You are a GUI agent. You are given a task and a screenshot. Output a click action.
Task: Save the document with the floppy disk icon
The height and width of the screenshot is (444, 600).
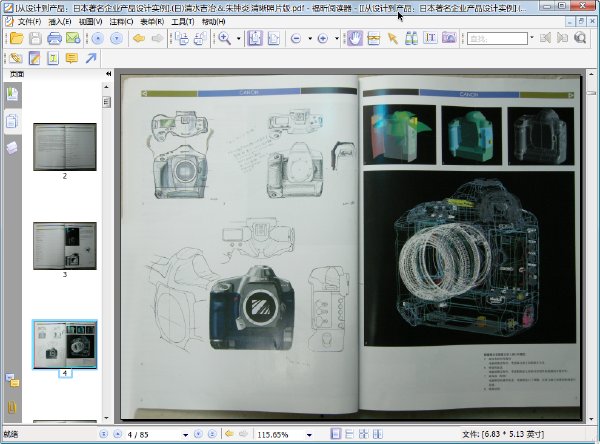click(x=35, y=38)
